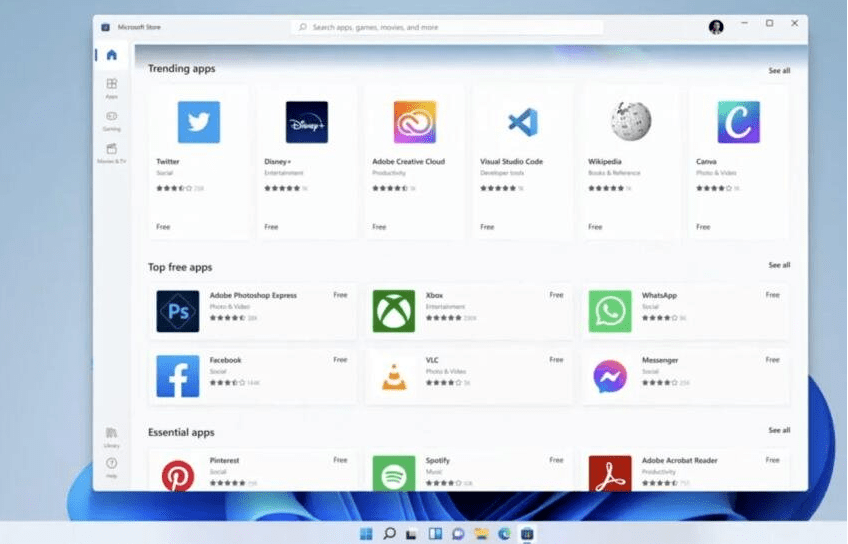Select the Disney+ app icon

tap(306, 122)
